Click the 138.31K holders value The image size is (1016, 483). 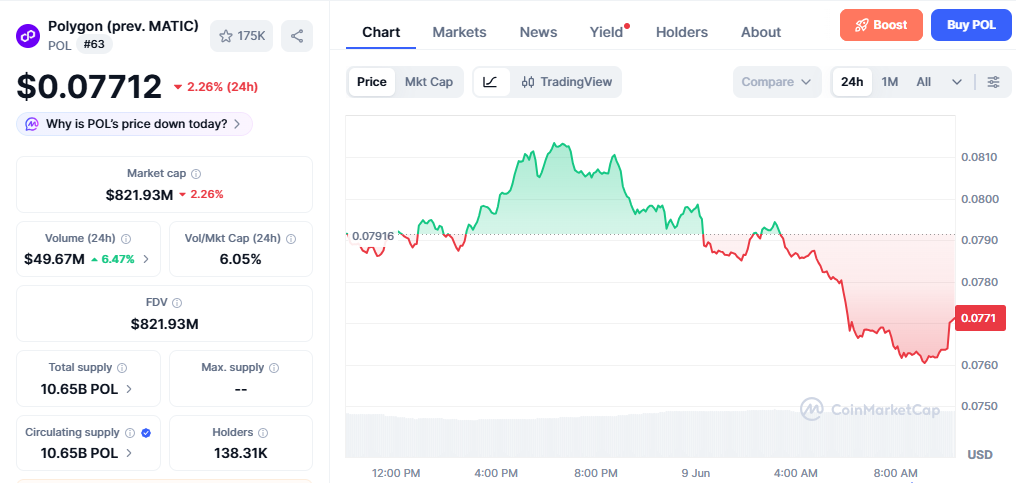pyautogui.click(x=240, y=453)
